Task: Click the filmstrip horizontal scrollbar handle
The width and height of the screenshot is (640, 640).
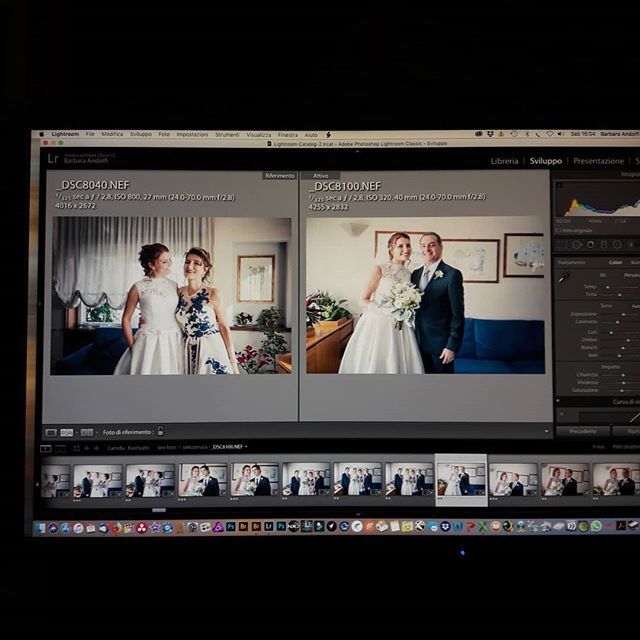Action: click(159, 510)
